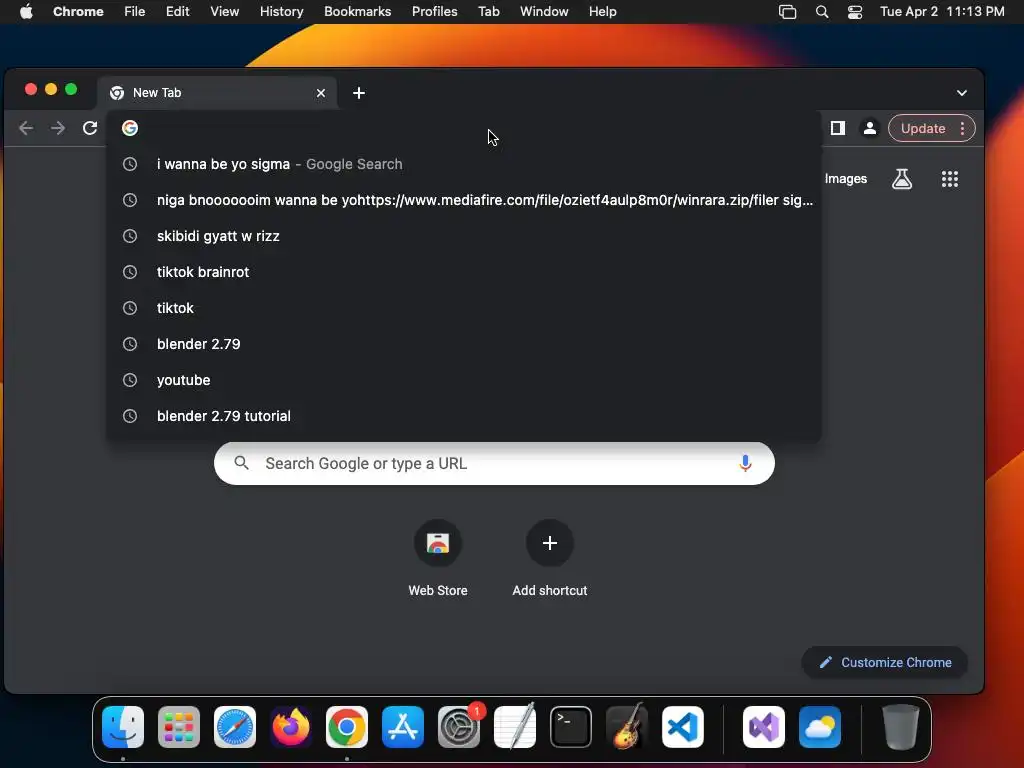The image size is (1024, 768).
Task: Open the Chrome app menu
Action: click(x=78, y=12)
